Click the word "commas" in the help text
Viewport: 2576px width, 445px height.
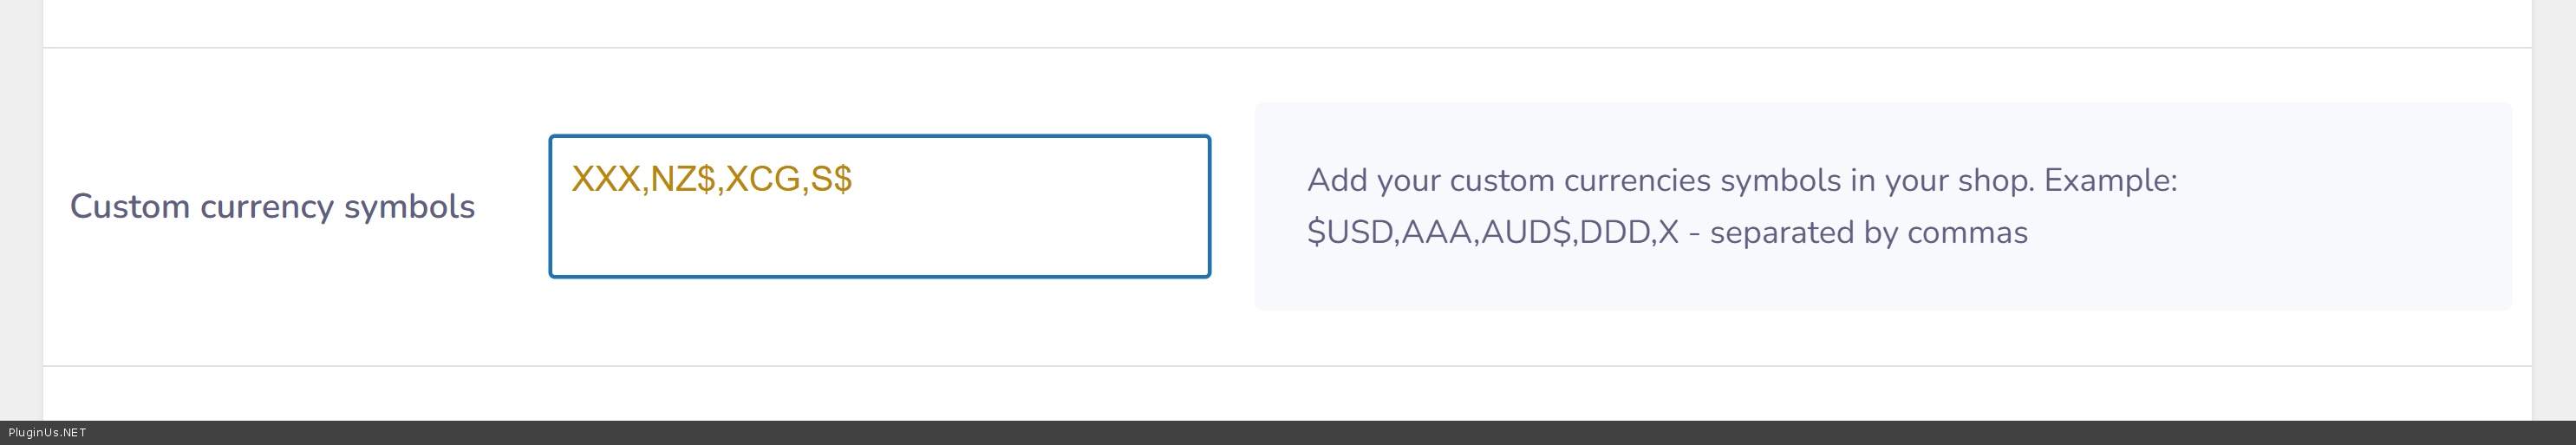(1967, 233)
